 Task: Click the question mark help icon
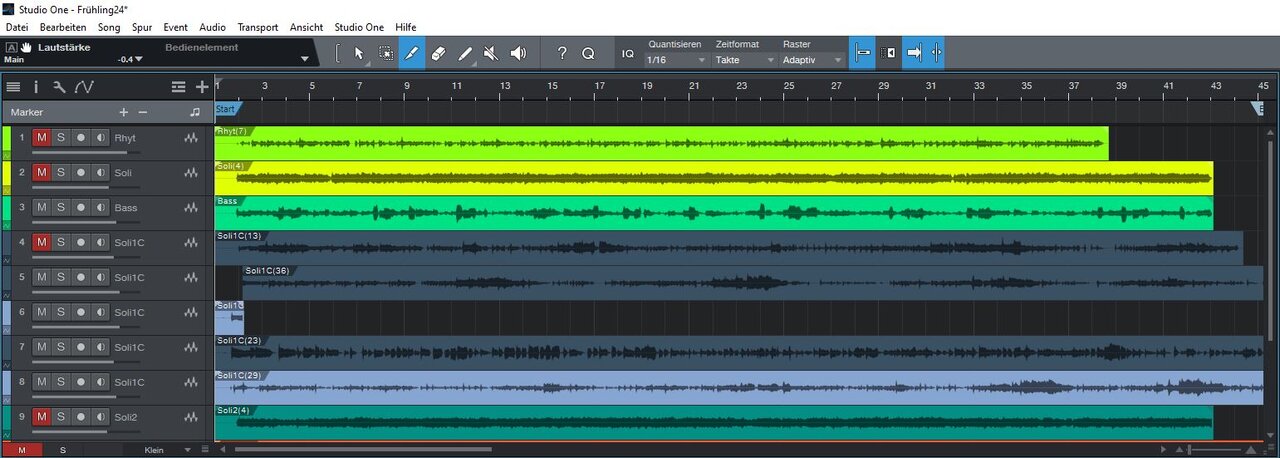tap(562, 53)
